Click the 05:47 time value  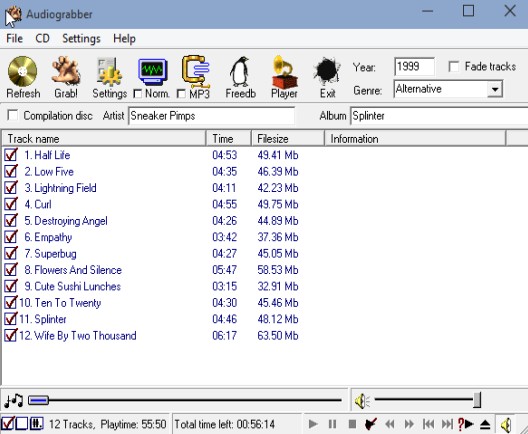point(225,270)
